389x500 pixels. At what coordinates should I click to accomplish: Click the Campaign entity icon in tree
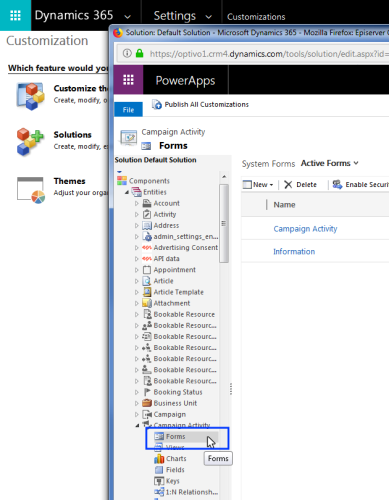click(x=147, y=414)
